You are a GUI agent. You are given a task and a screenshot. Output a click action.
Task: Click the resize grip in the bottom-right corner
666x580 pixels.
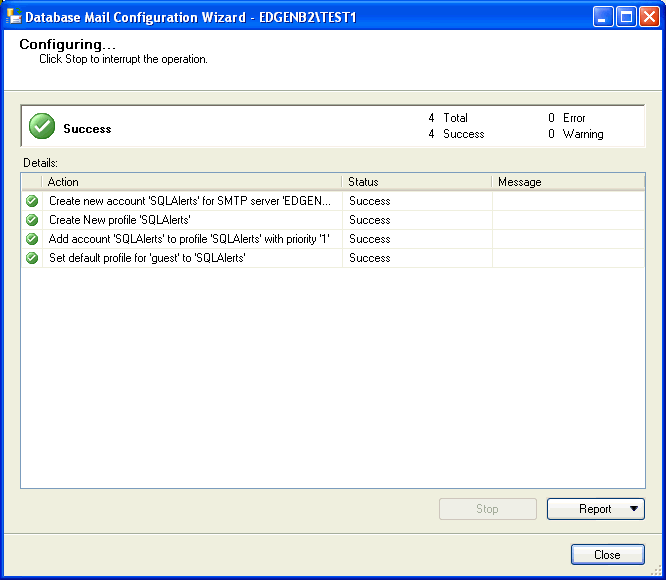pos(657,572)
